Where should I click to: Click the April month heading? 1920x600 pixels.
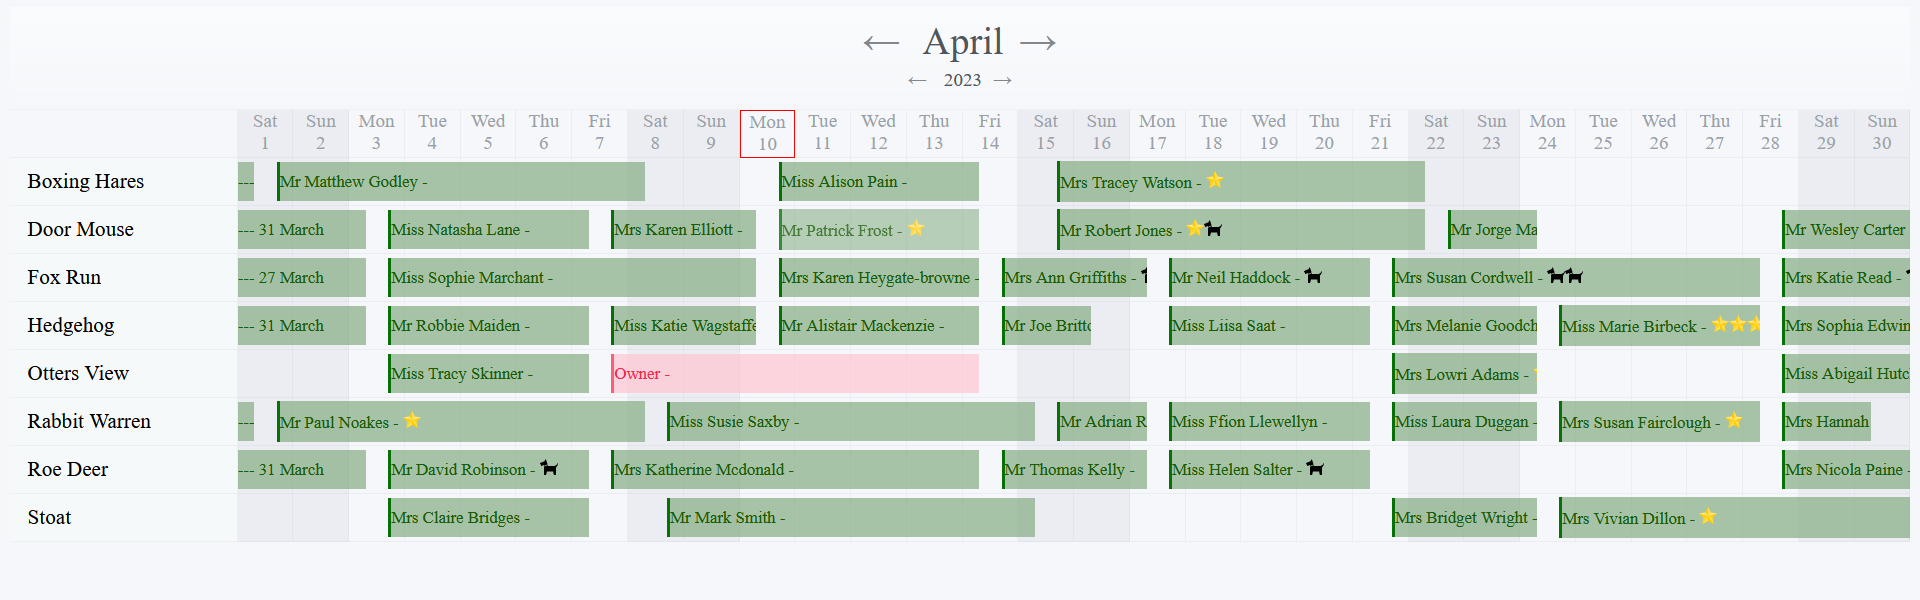coord(962,42)
